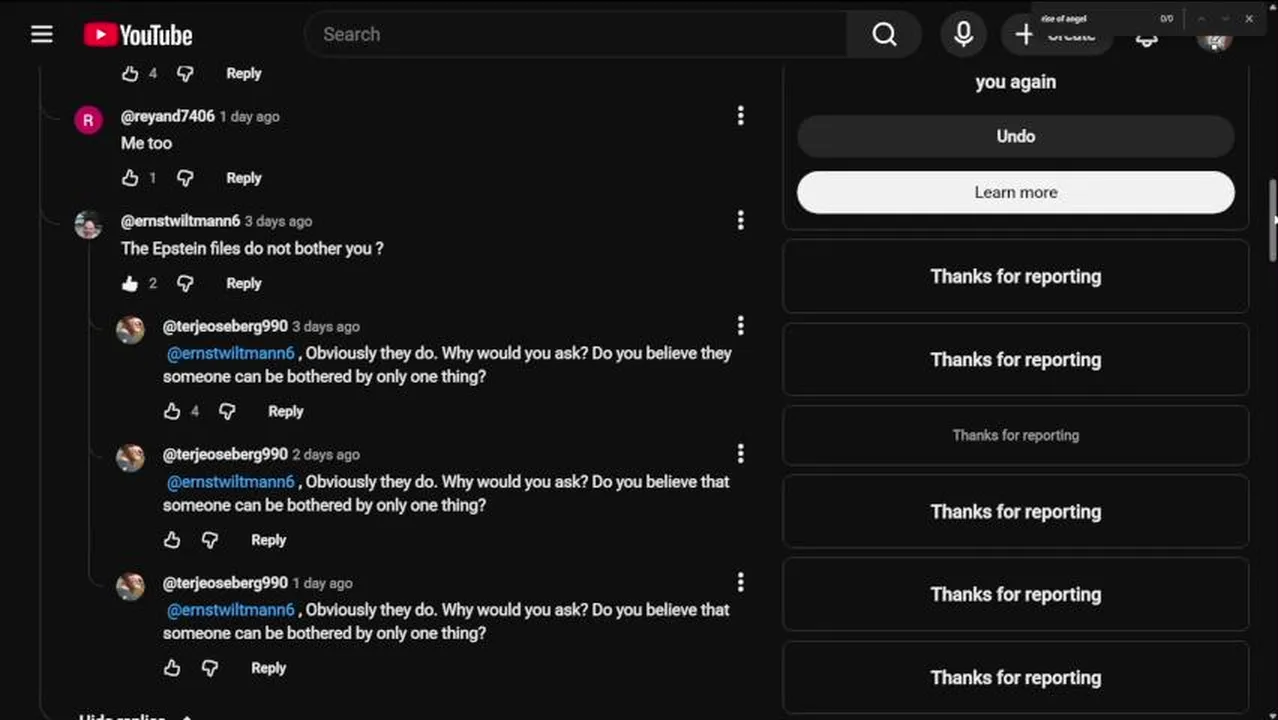Image resolution: width=1278 pixels, height=720 pixels.
Task: Dislike @terjeoseberg990 reply from 1 day ago
Action: (210, 668)
